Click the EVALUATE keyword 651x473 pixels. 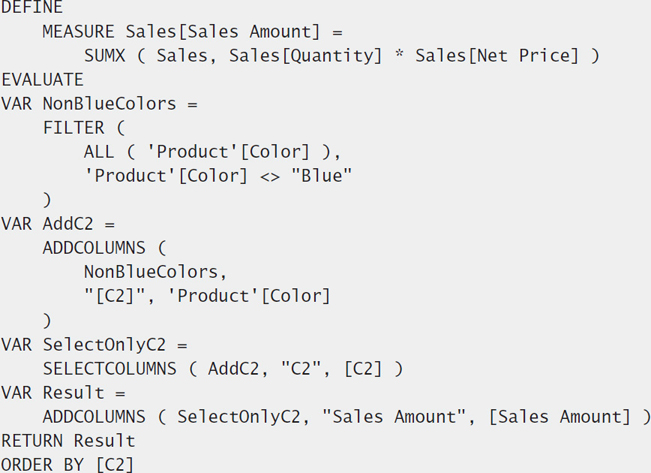42,80
